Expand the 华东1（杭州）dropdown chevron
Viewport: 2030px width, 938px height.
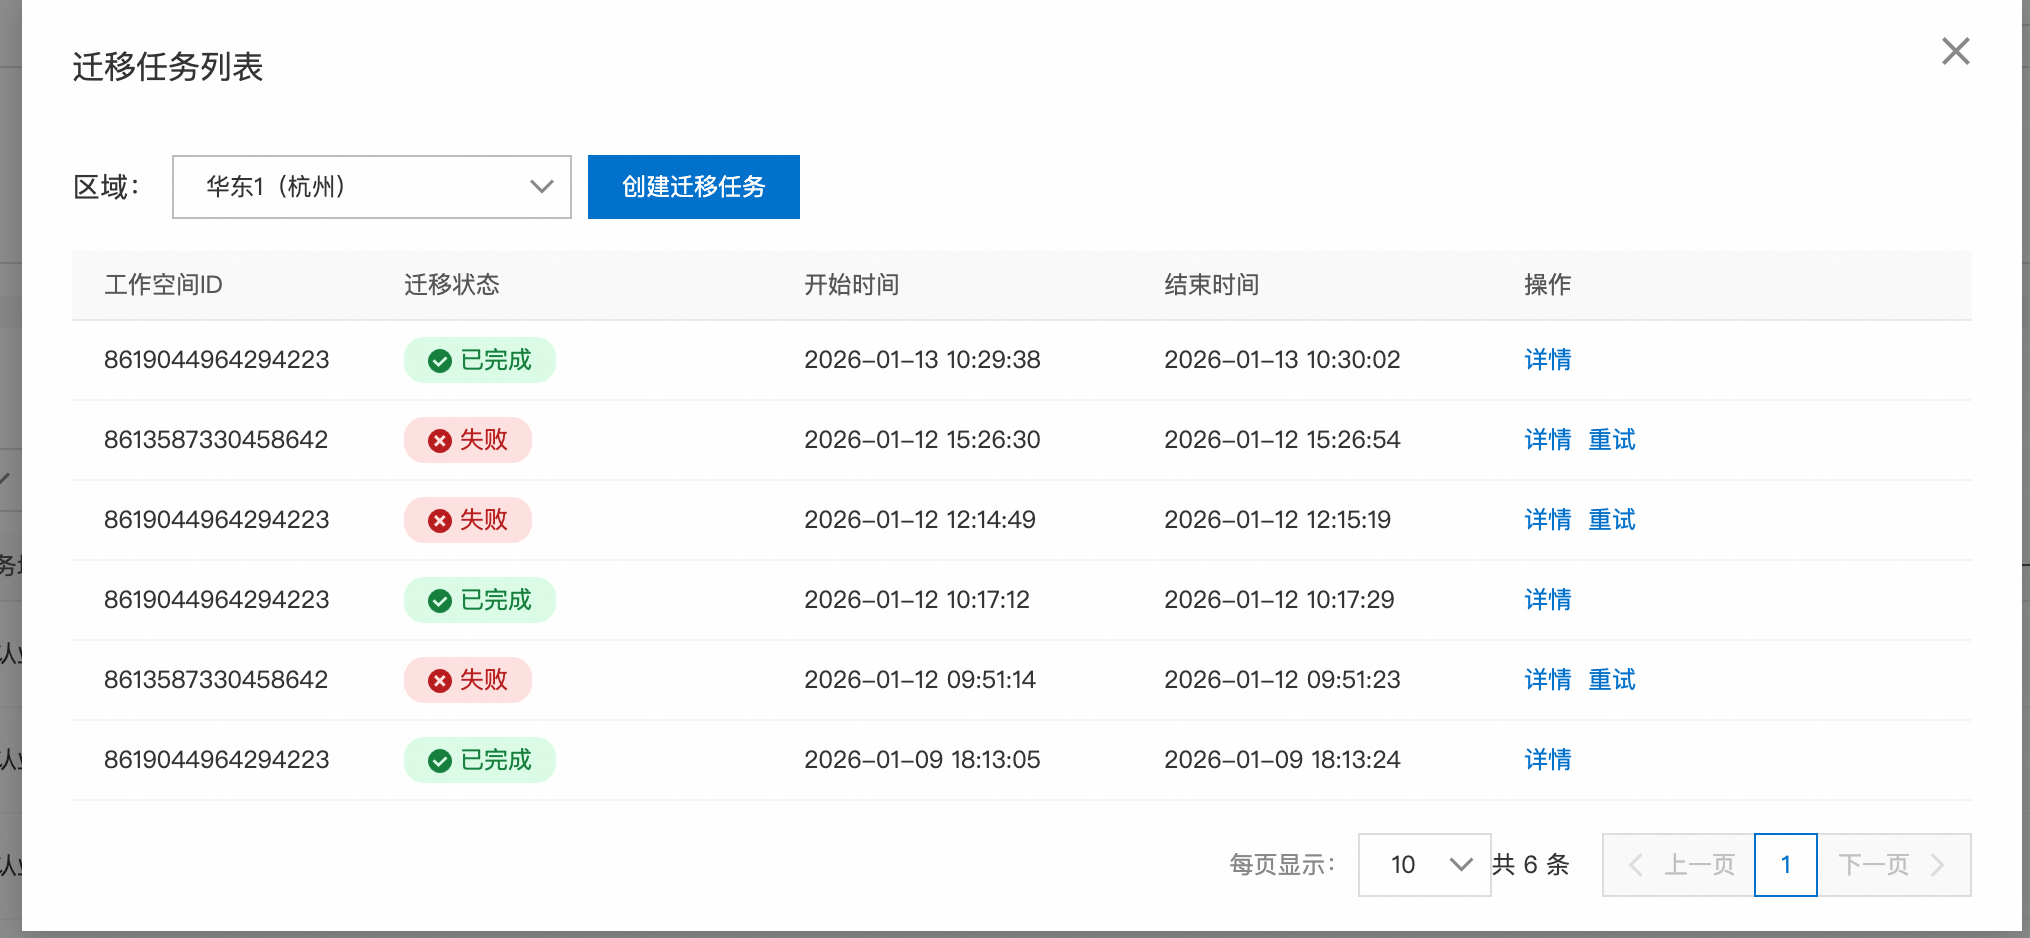point(541,187)
